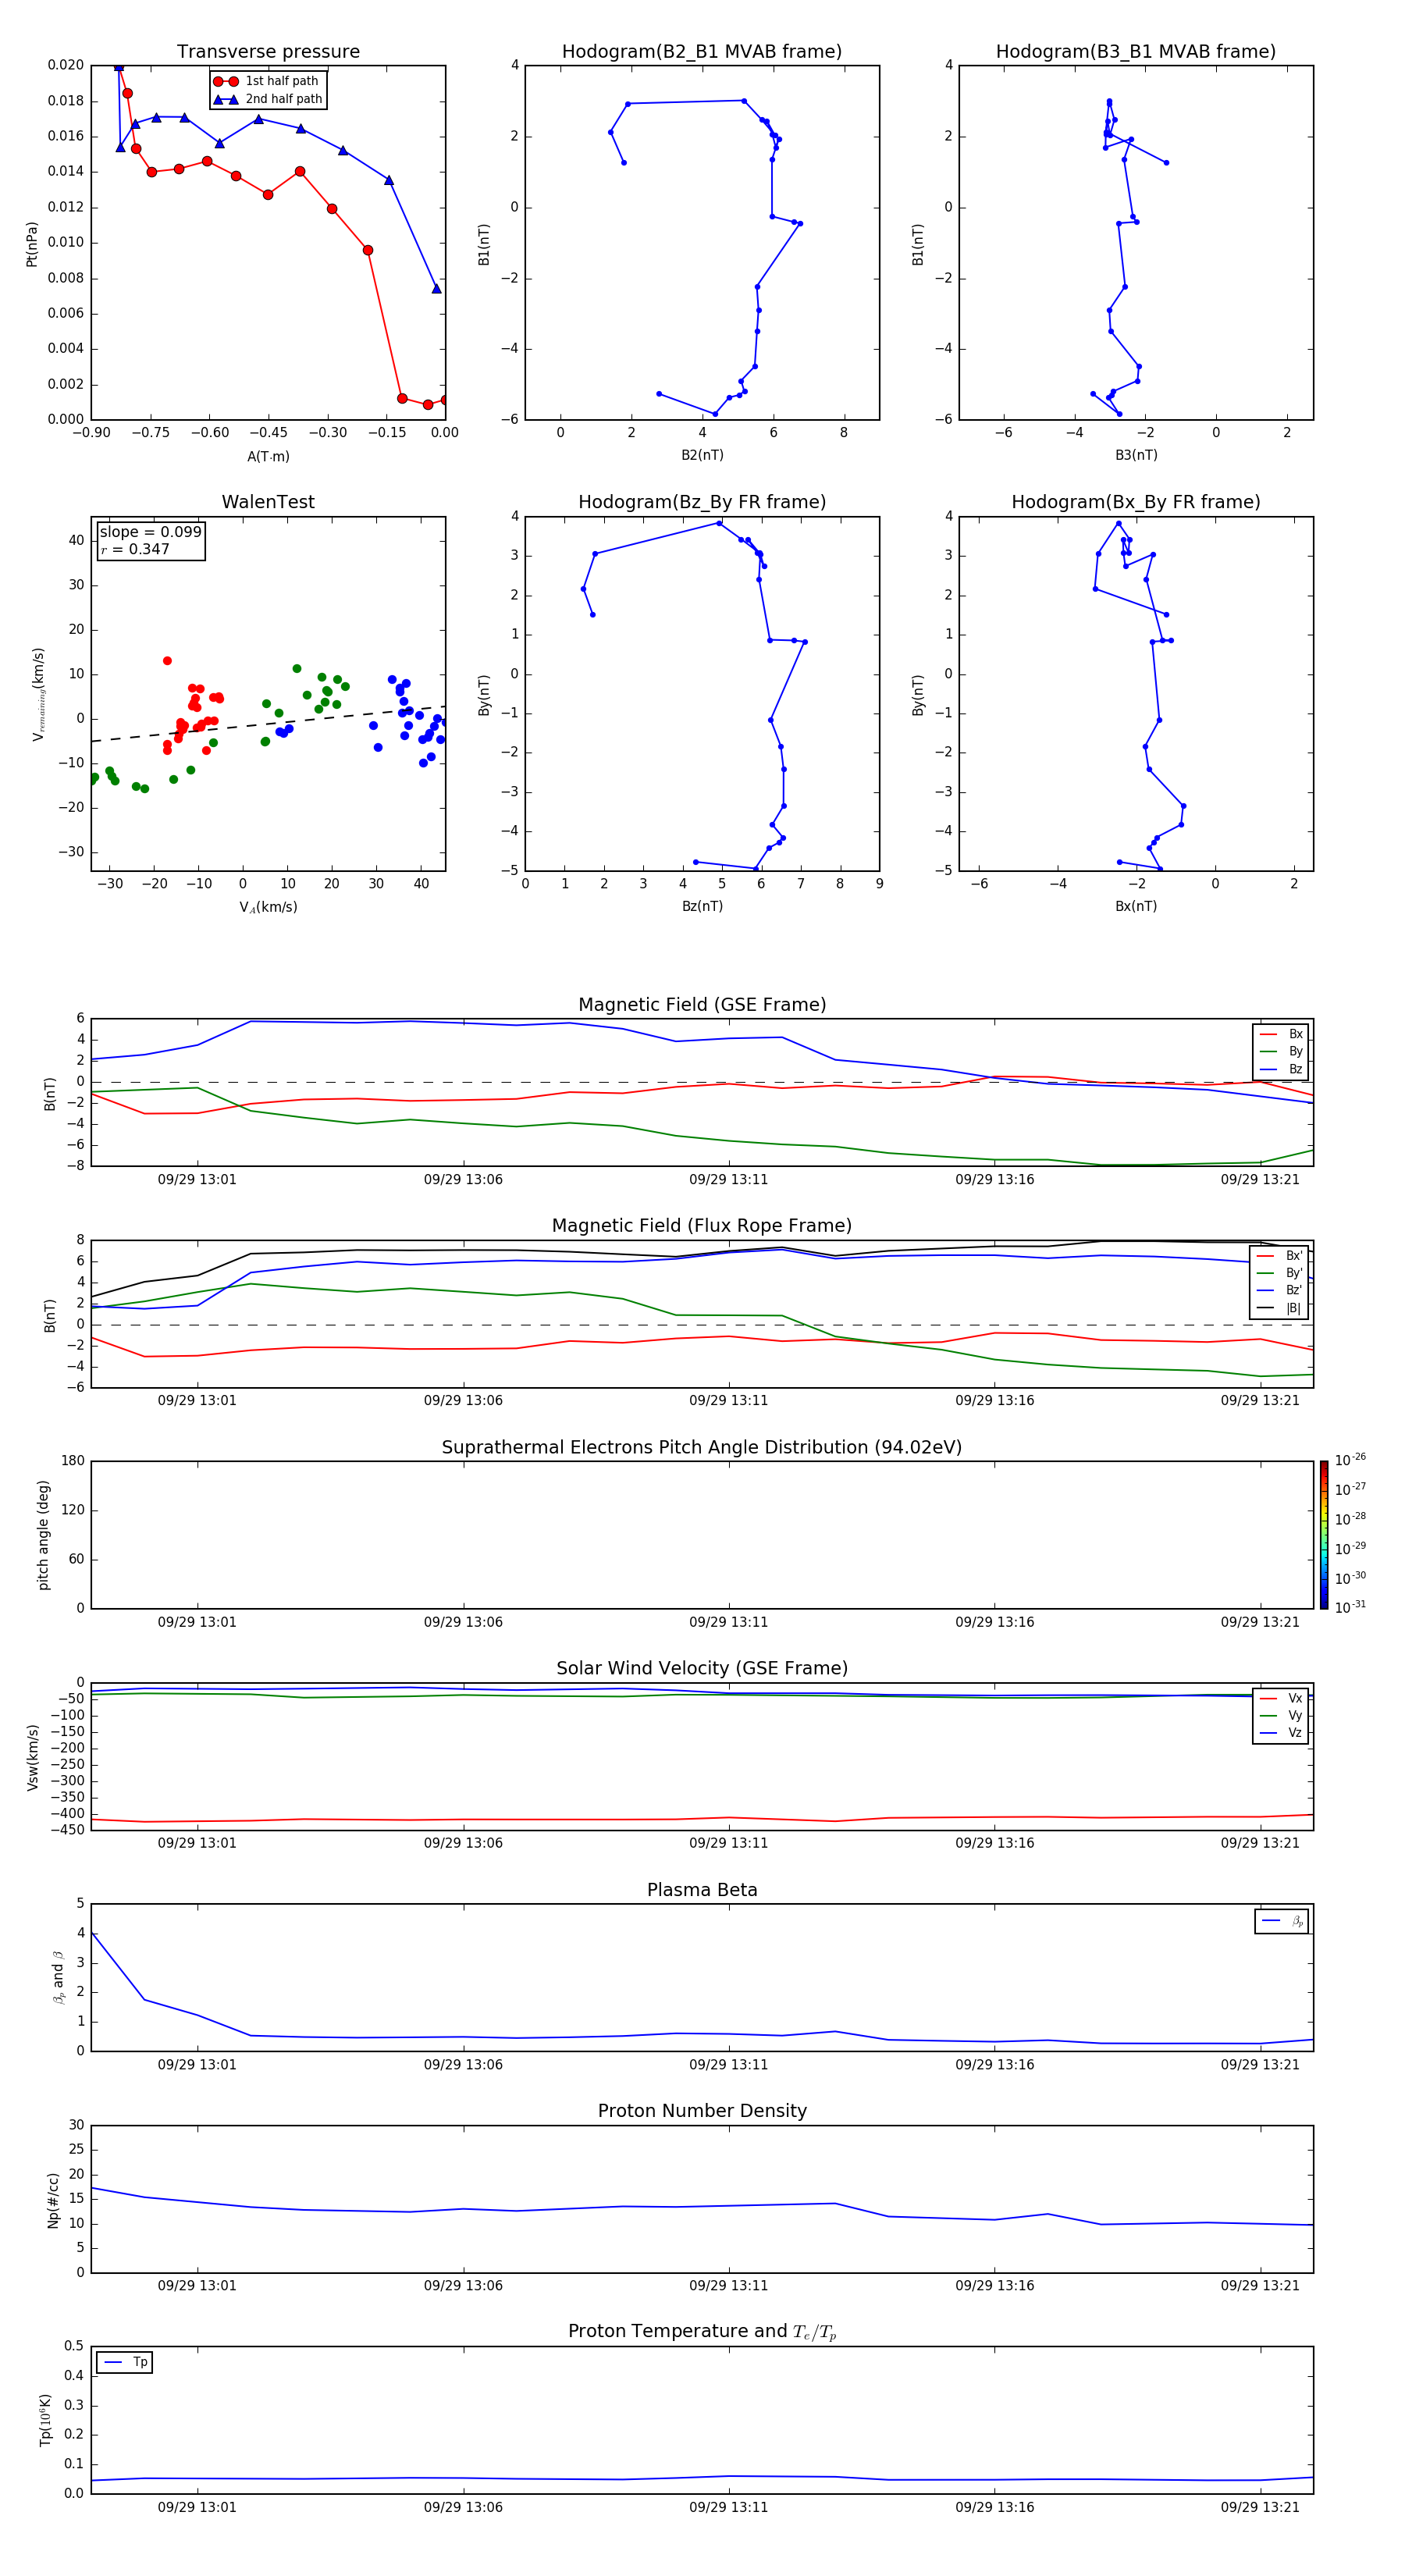Click the 'Magnetic Field (GSE Frame)' title

click(702, 1005)
